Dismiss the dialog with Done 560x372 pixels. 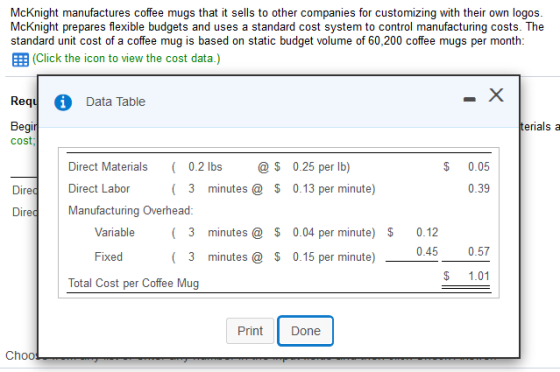point(305,331)
